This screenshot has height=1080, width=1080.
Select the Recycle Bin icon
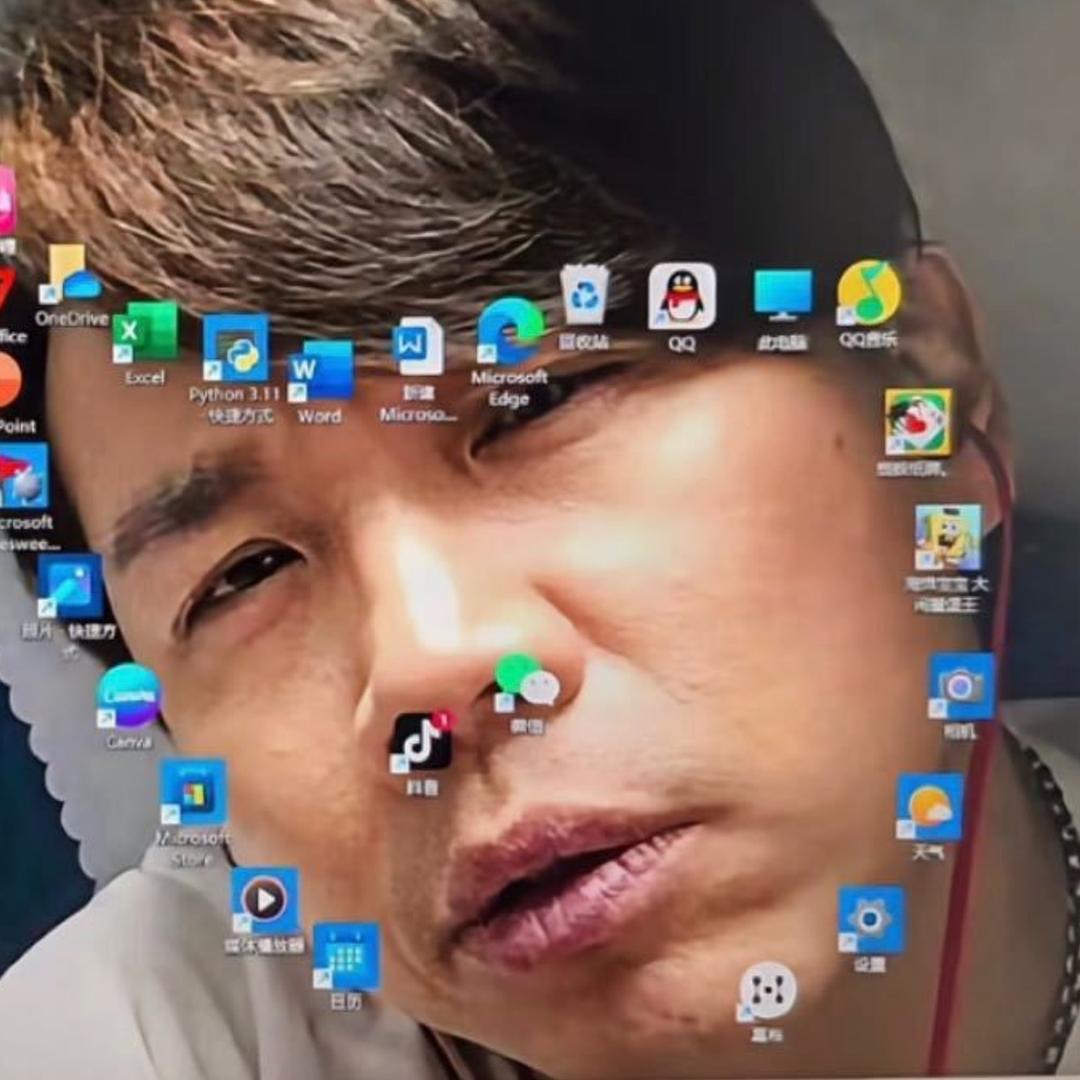(584, 295)
